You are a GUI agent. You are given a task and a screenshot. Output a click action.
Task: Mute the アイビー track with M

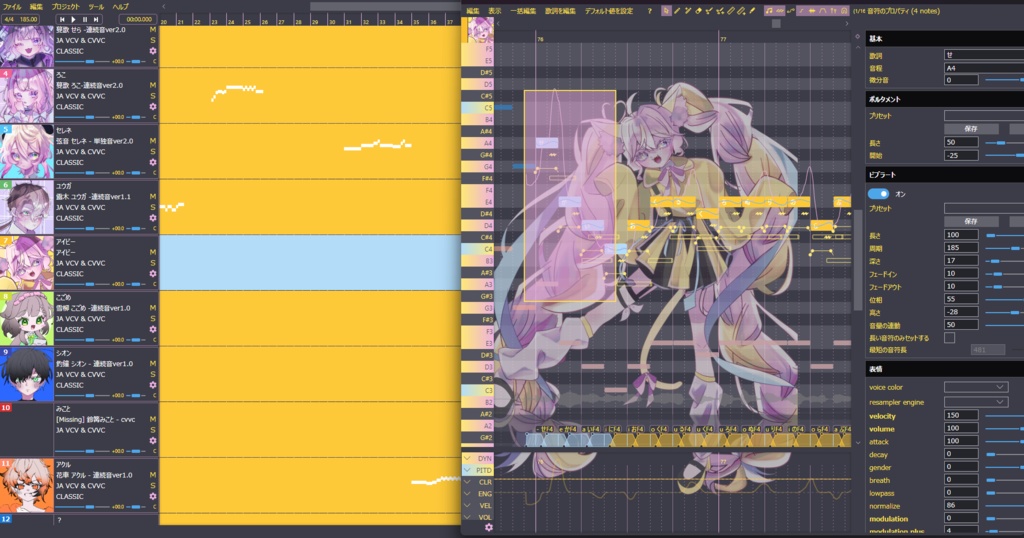click(153, 252)
